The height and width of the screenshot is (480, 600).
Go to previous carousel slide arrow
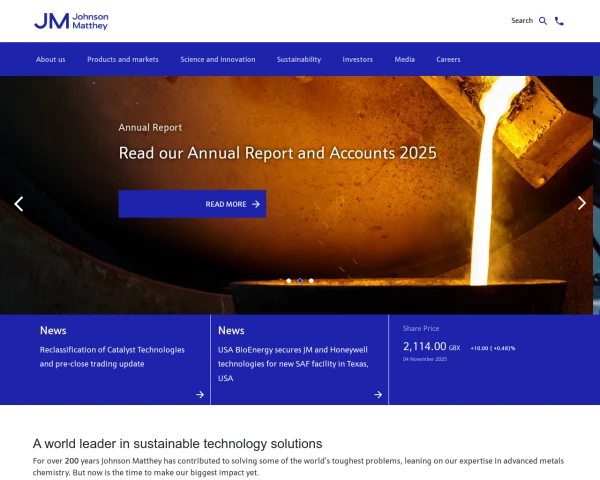pyautogui.click(x=19, y=204)
